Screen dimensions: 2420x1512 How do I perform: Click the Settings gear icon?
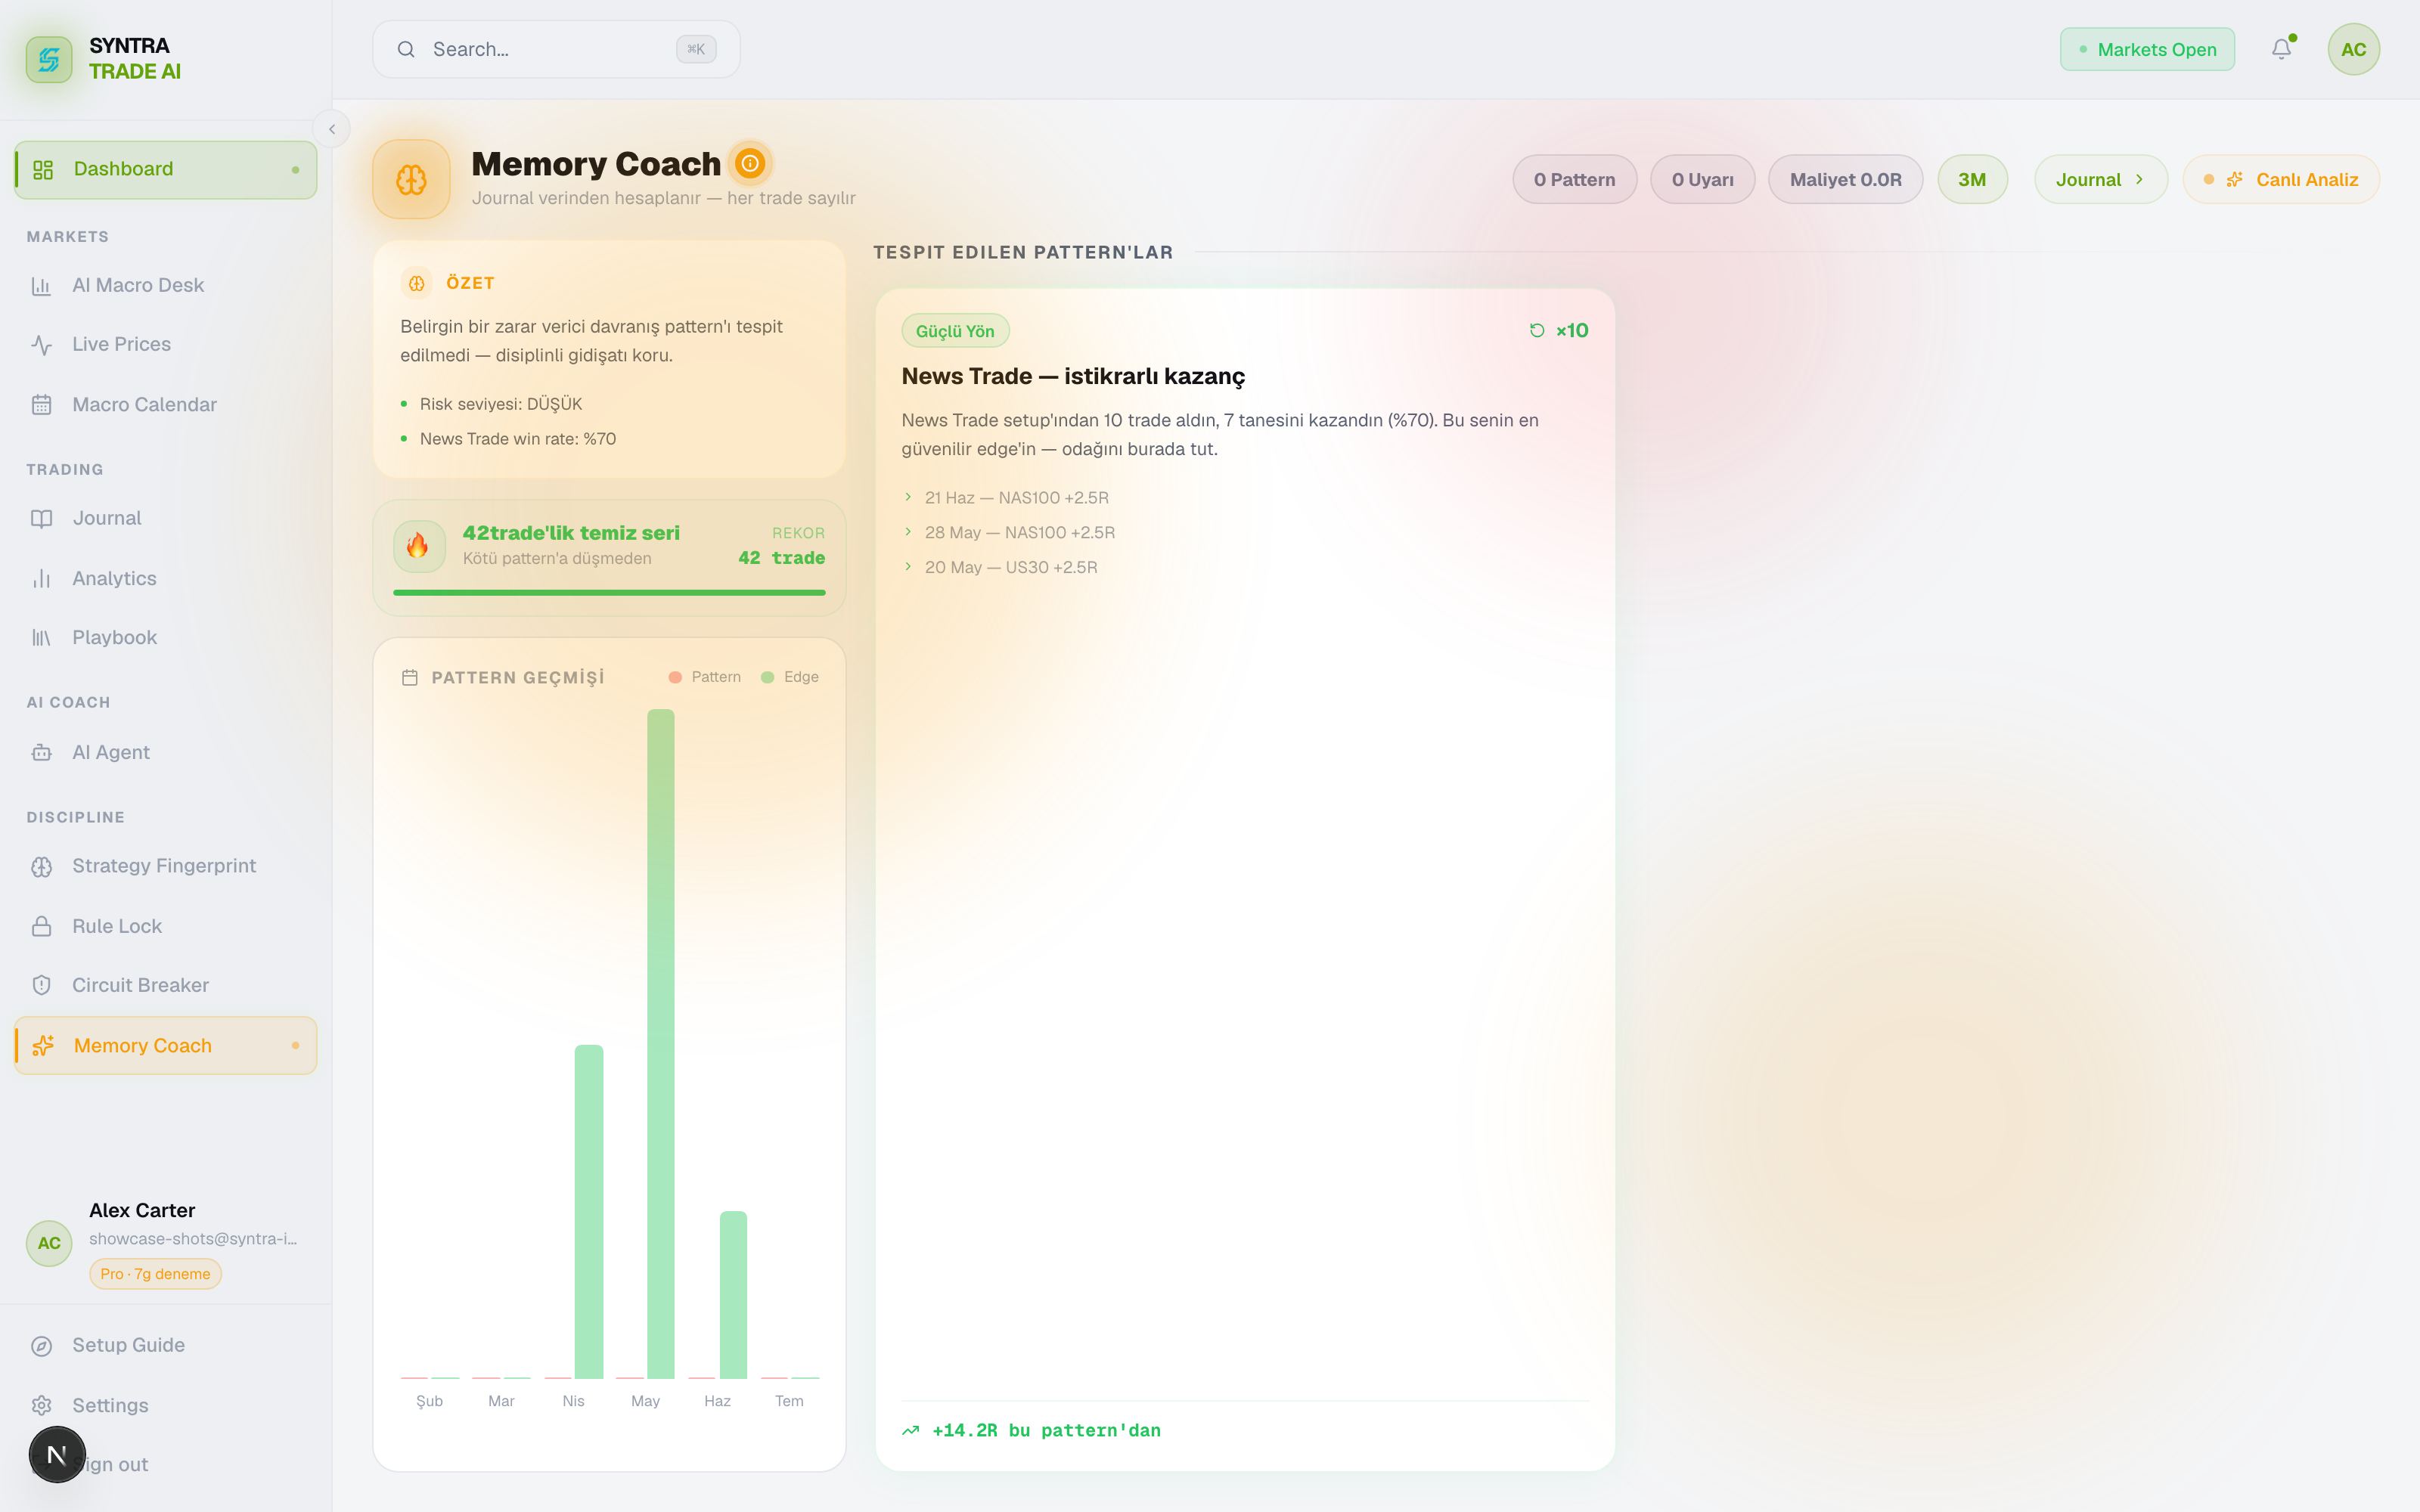[x=41, y=1405]
